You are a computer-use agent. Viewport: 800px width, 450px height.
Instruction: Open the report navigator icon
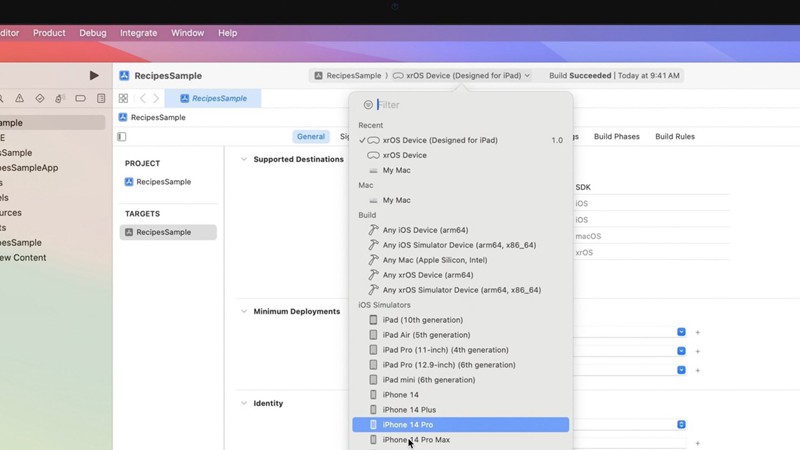point(101,98)
